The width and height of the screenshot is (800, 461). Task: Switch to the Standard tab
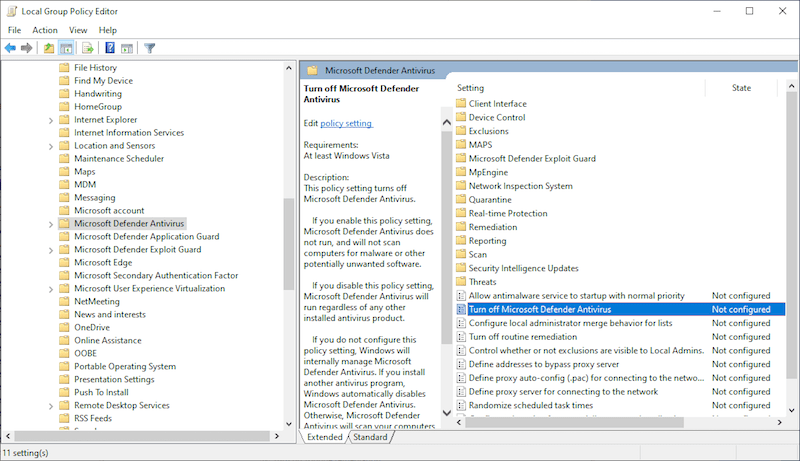370,437
